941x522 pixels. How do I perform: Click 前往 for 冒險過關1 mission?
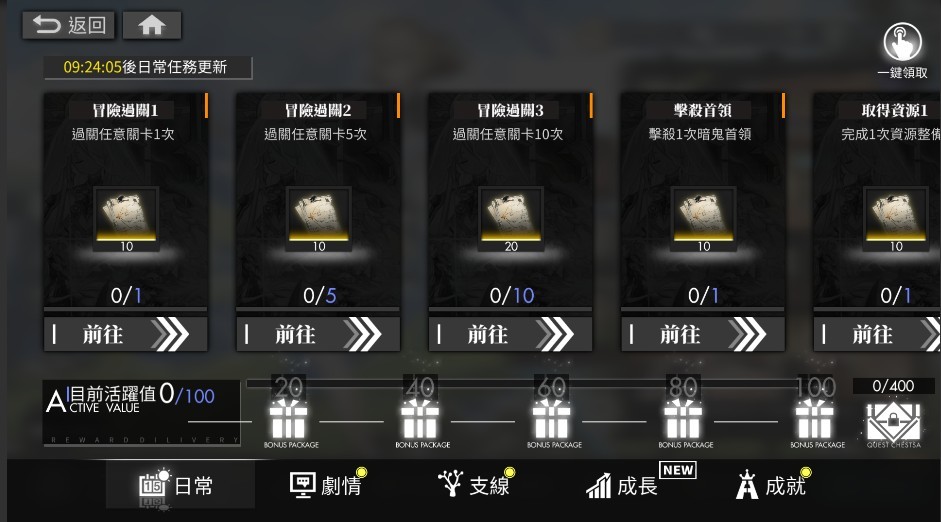pos(125,334)
